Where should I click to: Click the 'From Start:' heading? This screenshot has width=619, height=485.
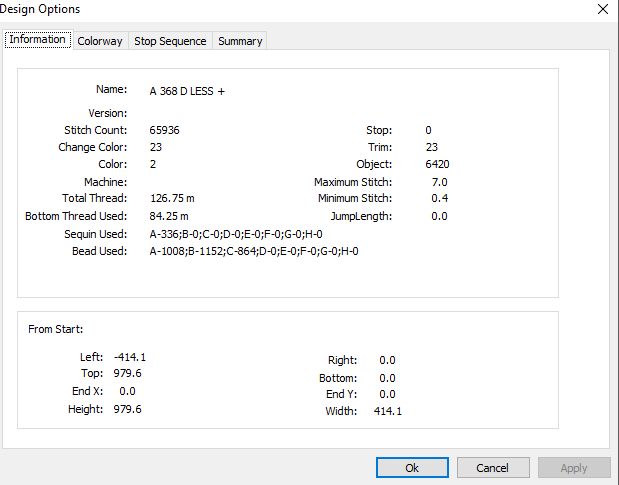(56, 330)
